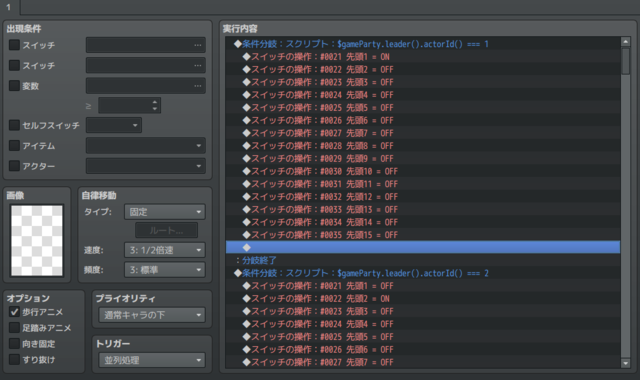Image resolution: width=640 pixels, height=380 pixels.
Task: Check the 足踏みアニメ option
Action: 14,328
